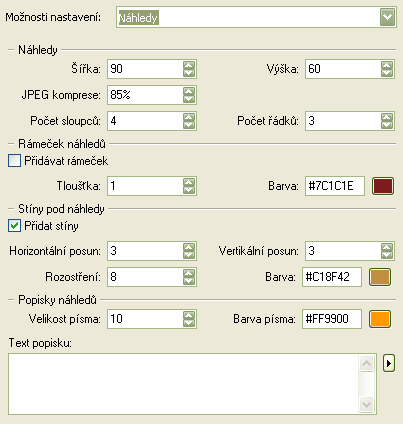The width and height of the screenshot is (403, 424).
Task: Click the text area scrollbar down arrow
Action: tap(366, 404)
